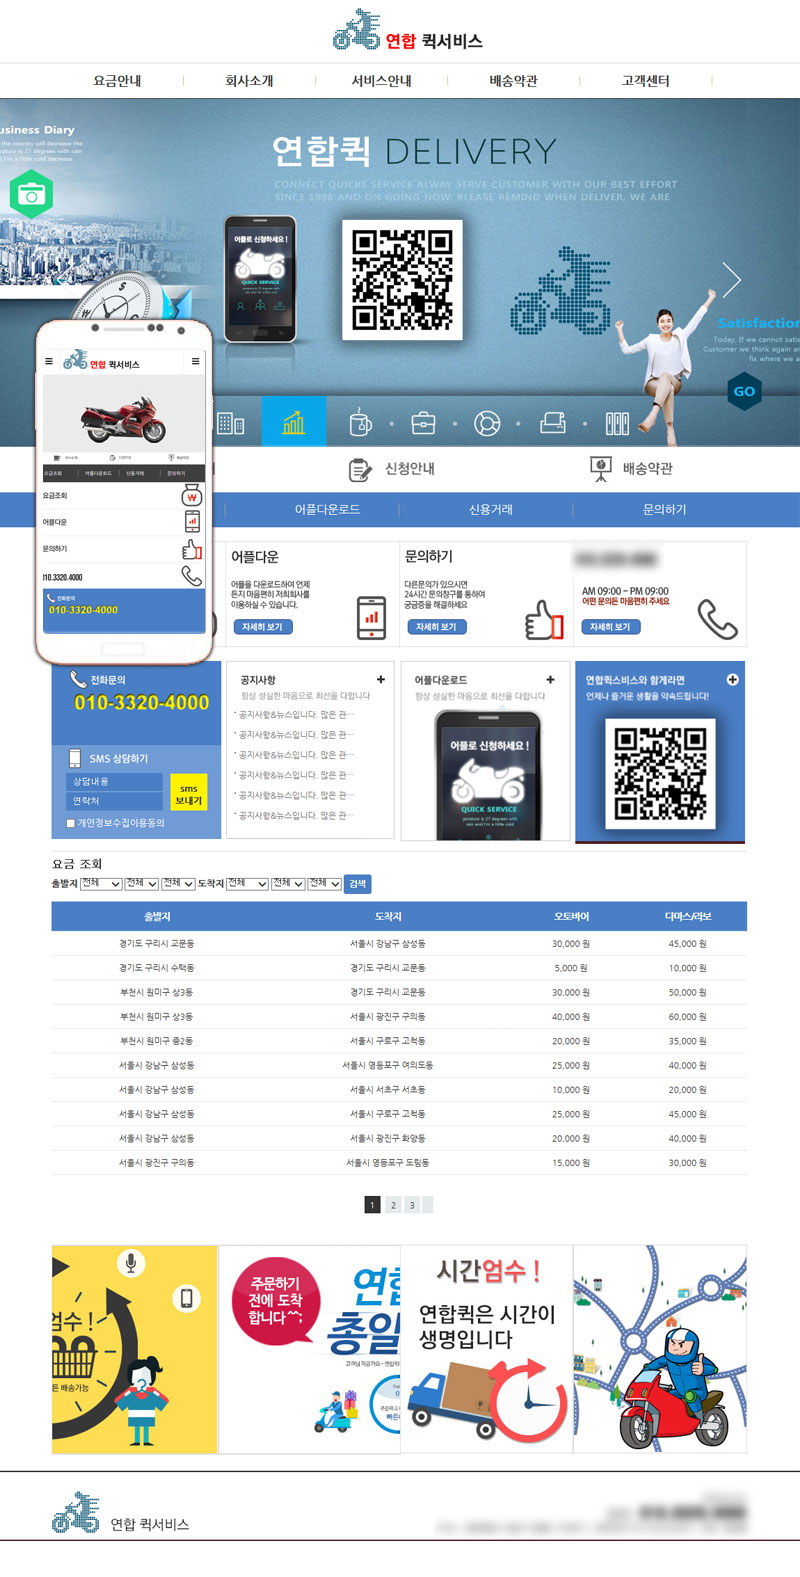
Task: Open the first 도착지 dropdown
Action: pyautogui.click(x=247, y=884)
